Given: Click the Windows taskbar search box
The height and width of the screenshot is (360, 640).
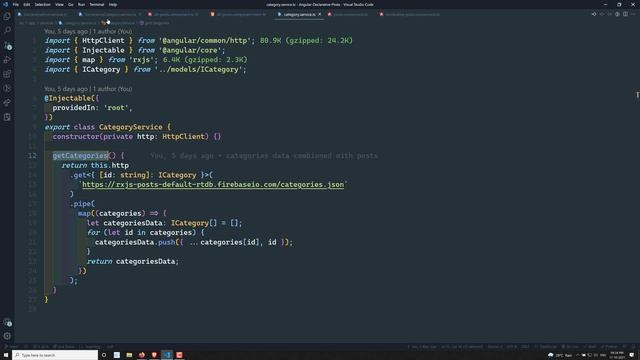Looking at the screenshot, I should [x=55, y=355].
